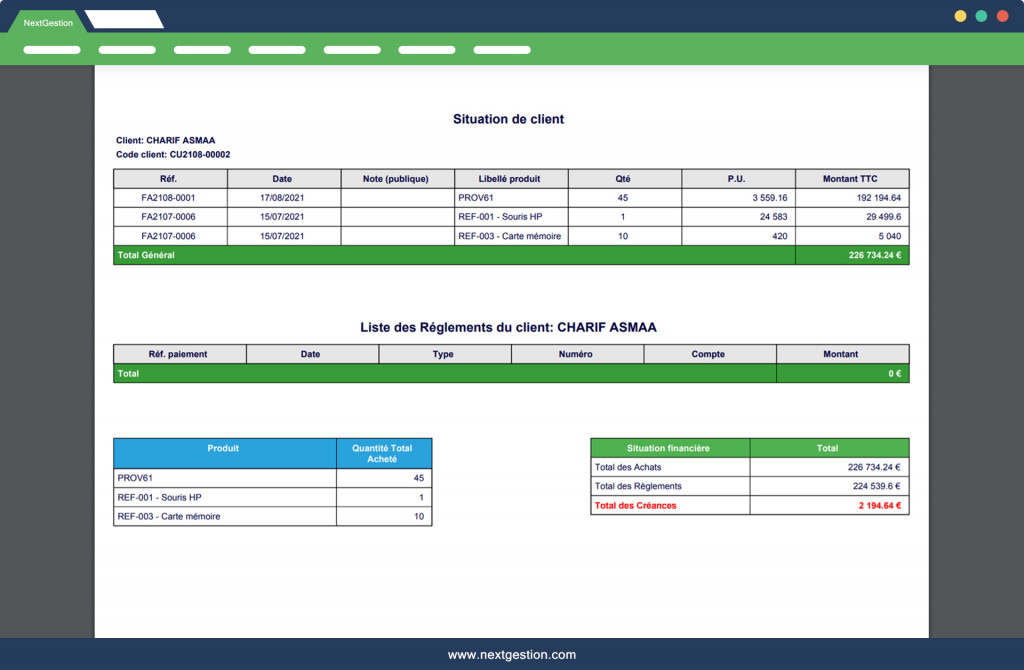Click the Total des Règlements row label
Image resolution: width=1024 pixels, height=670 pixels.
pos(637,486)
